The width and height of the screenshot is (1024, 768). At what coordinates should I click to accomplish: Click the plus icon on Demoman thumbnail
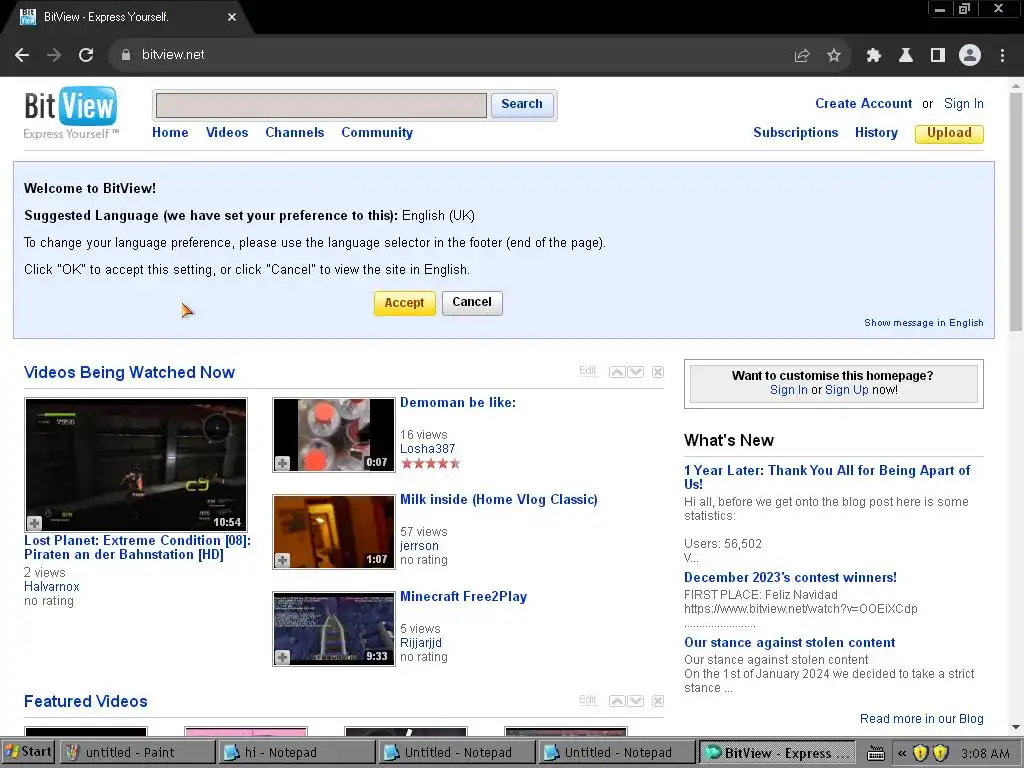pos(282,463)
